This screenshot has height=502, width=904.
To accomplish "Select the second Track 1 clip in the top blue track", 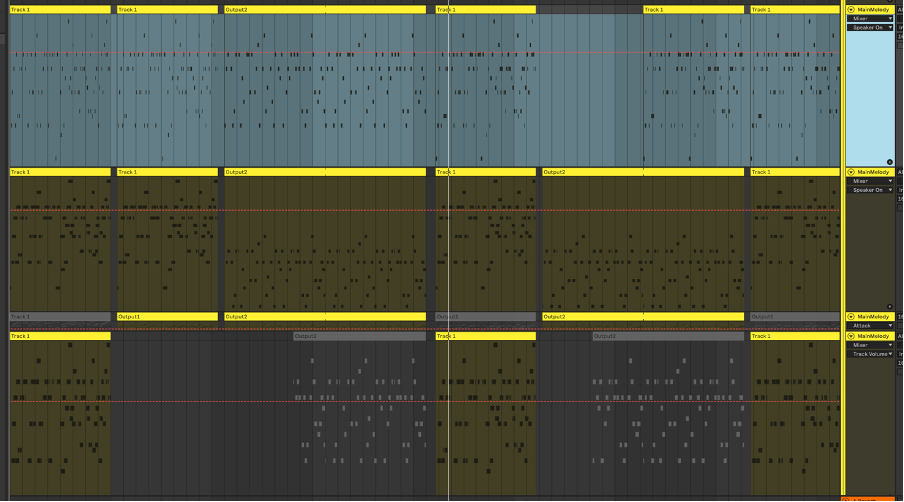I will pos(167,10).
